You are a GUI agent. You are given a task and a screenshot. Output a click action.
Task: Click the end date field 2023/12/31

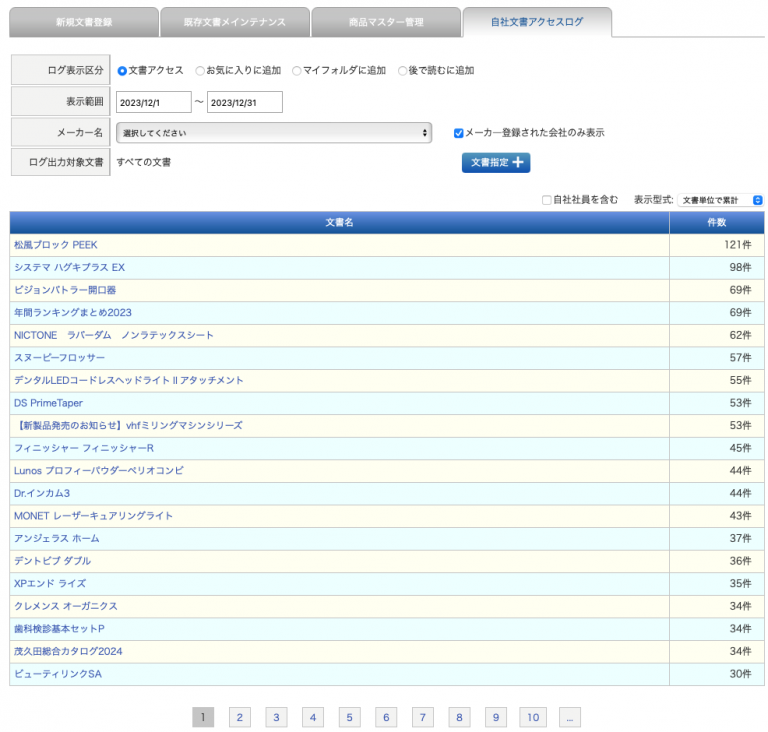tap(244, 102)
